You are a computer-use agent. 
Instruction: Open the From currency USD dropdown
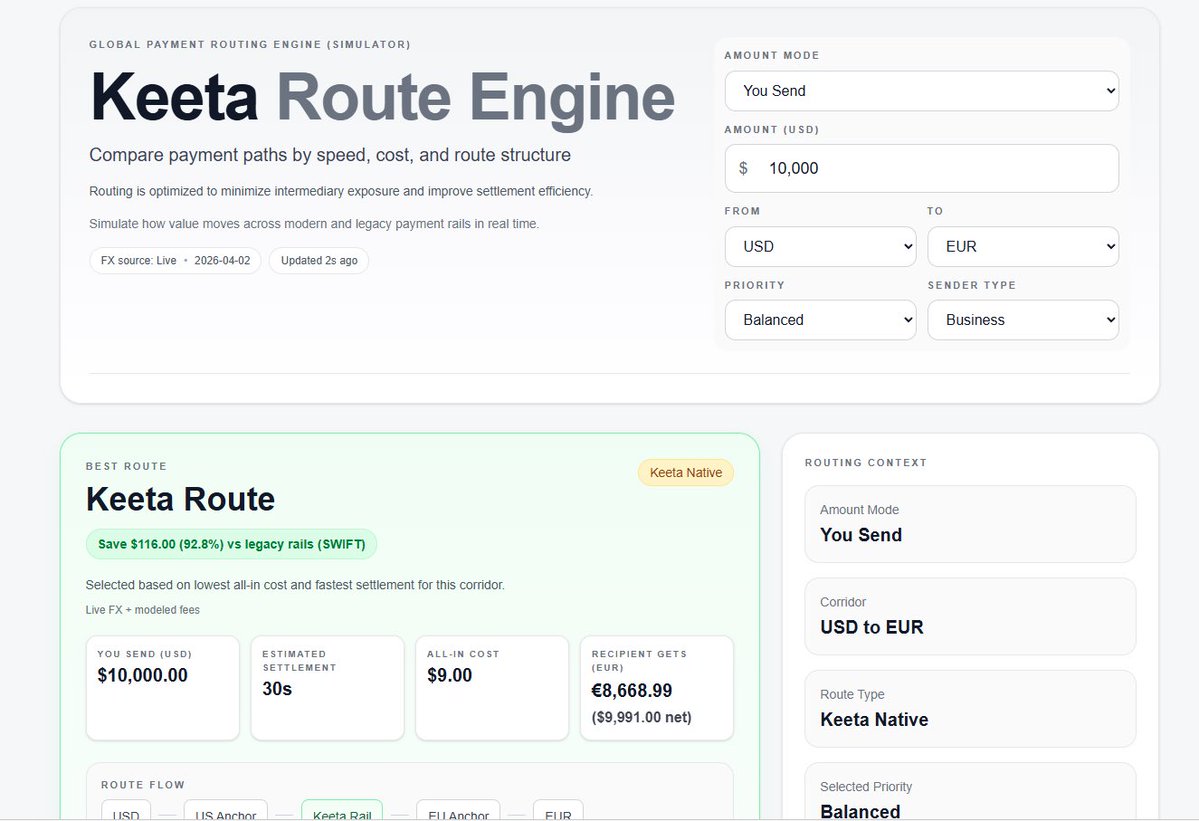820,246
